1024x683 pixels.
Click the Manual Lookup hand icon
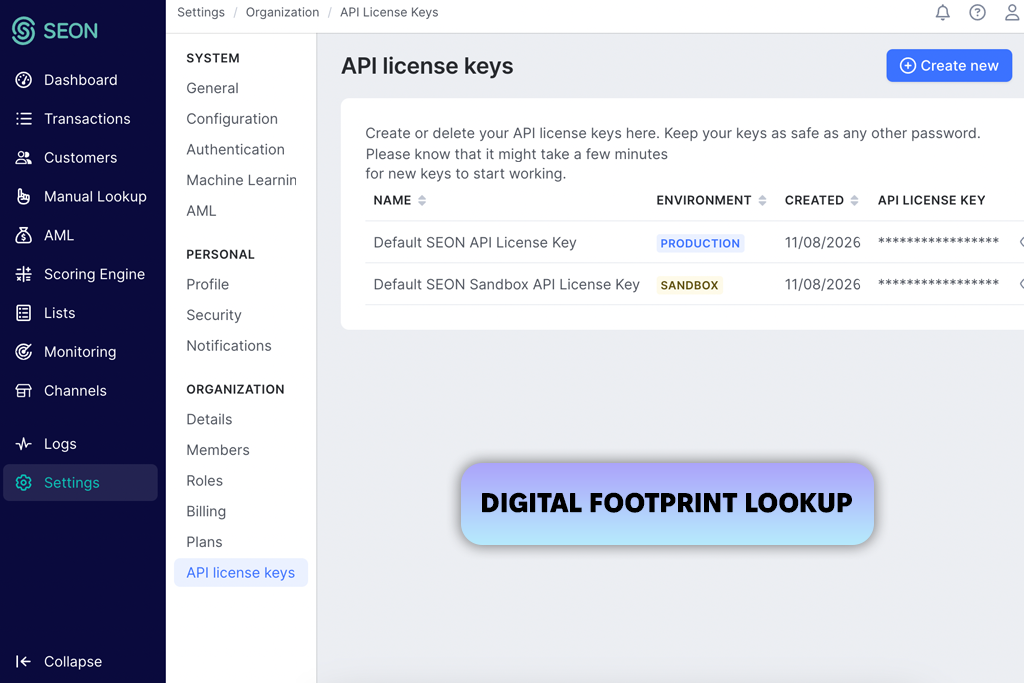click(x=24, y=197)
